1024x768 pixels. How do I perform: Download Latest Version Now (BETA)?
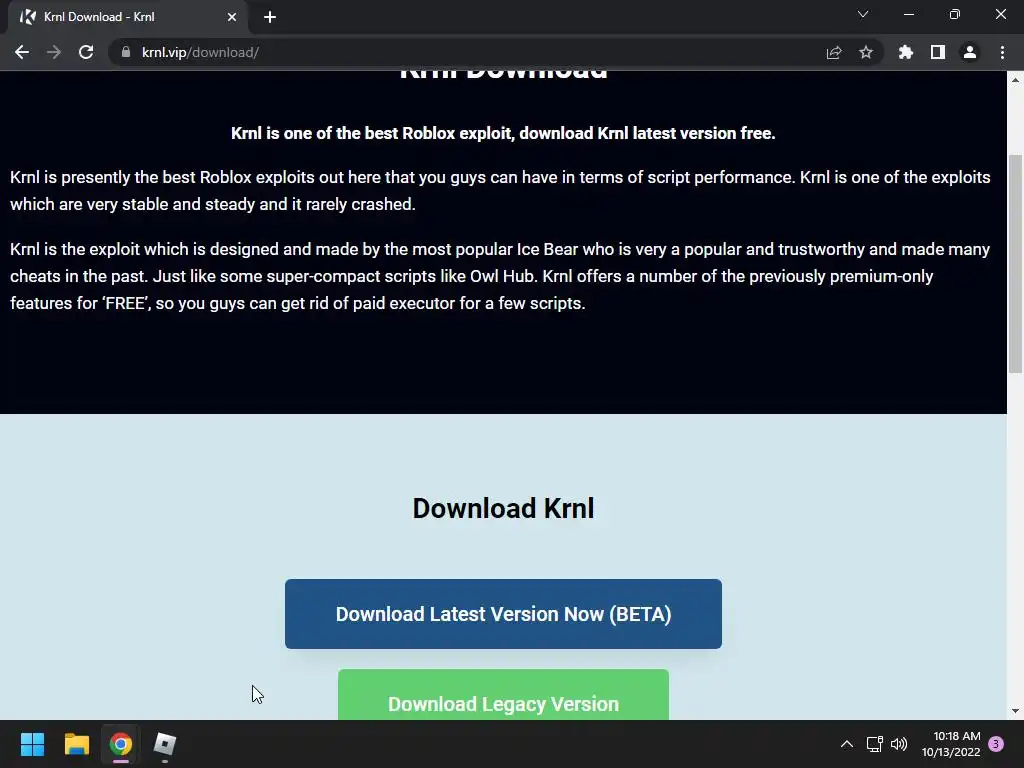(503, 614)
